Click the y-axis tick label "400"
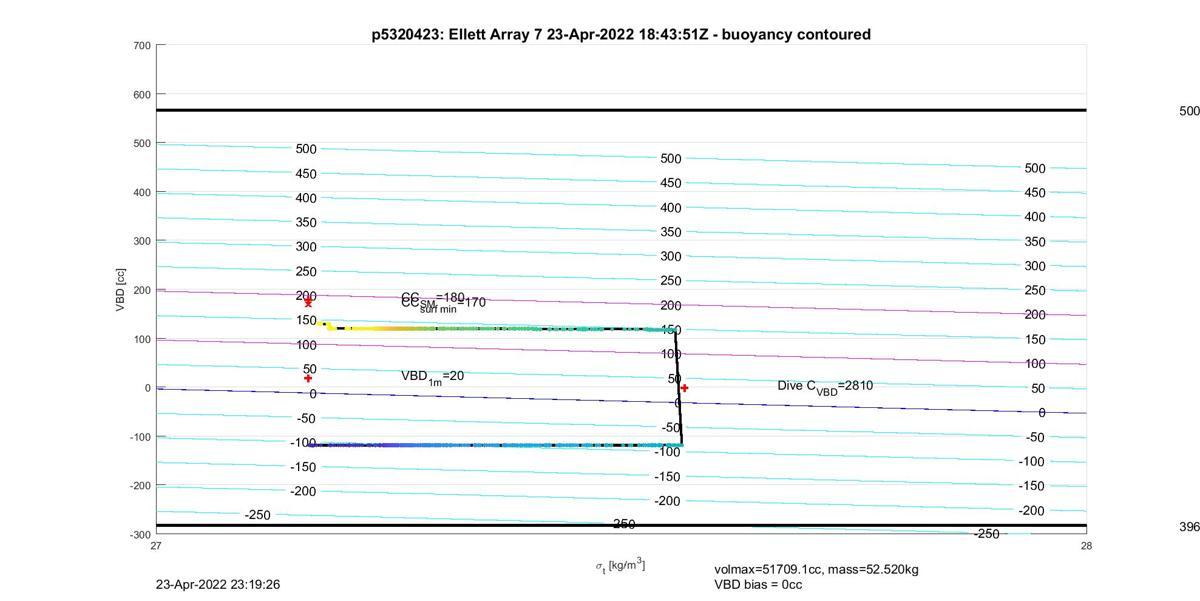The height and width of the screenshot is (601, 1200). pos(141,193)
